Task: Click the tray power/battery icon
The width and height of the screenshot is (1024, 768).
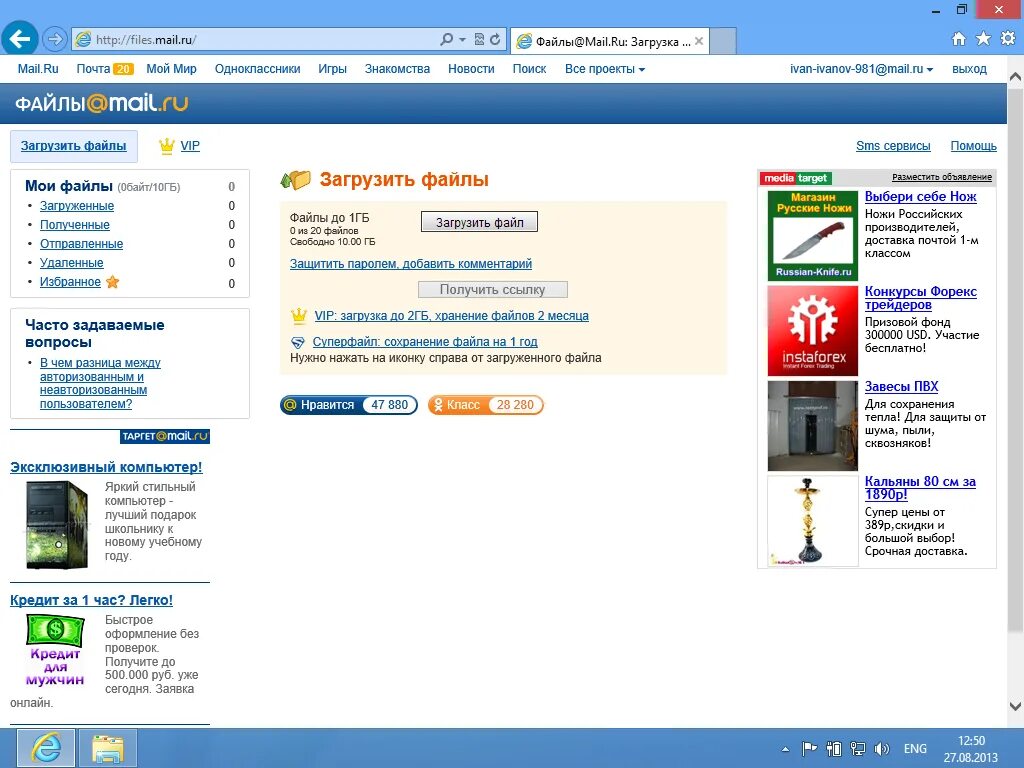Action: [x=833, y=748]
